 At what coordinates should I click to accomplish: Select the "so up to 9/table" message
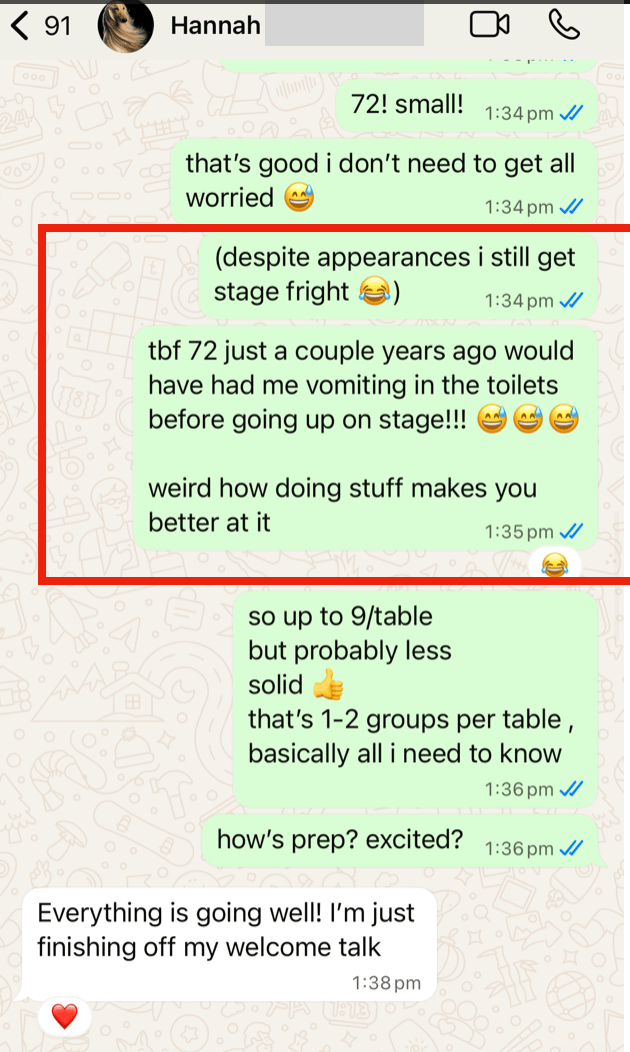[x=415, y=700]
